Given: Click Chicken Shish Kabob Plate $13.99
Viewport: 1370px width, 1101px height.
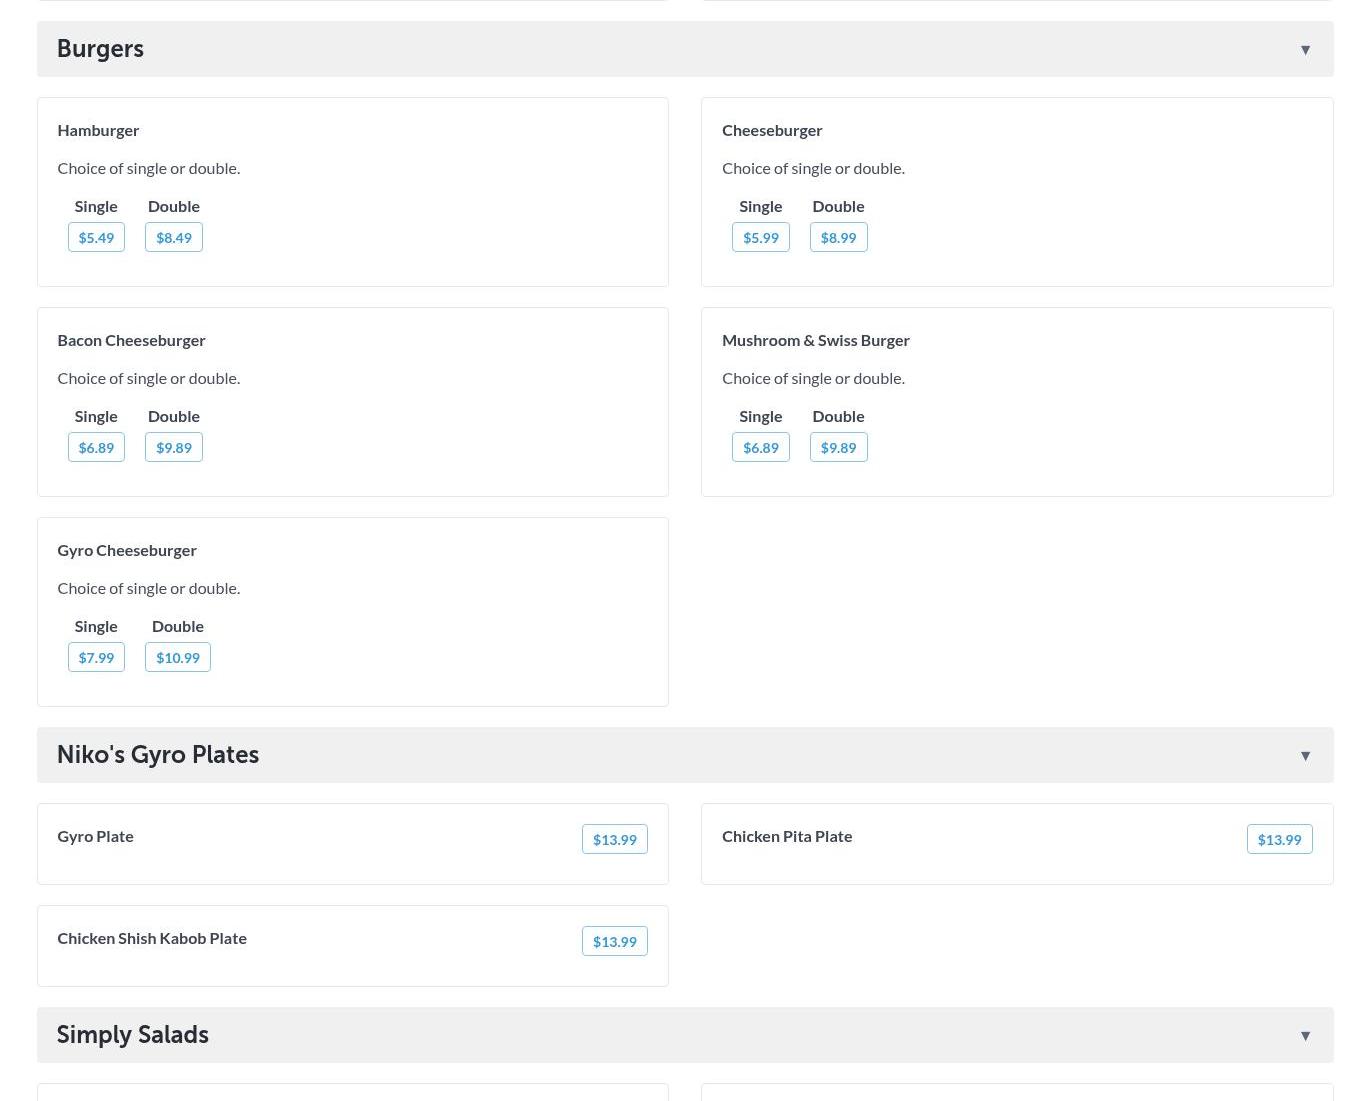Looking at the screenshot, I should [614, 942].
